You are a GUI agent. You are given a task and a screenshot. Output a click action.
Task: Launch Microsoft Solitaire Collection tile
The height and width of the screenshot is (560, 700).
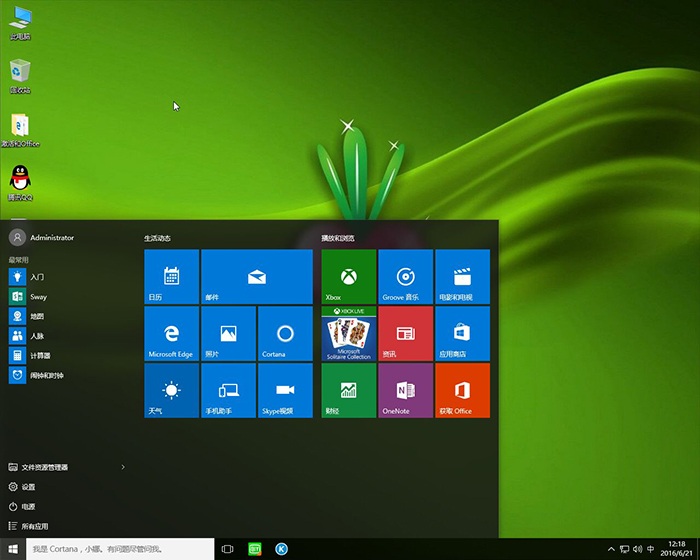coord(348,333)
